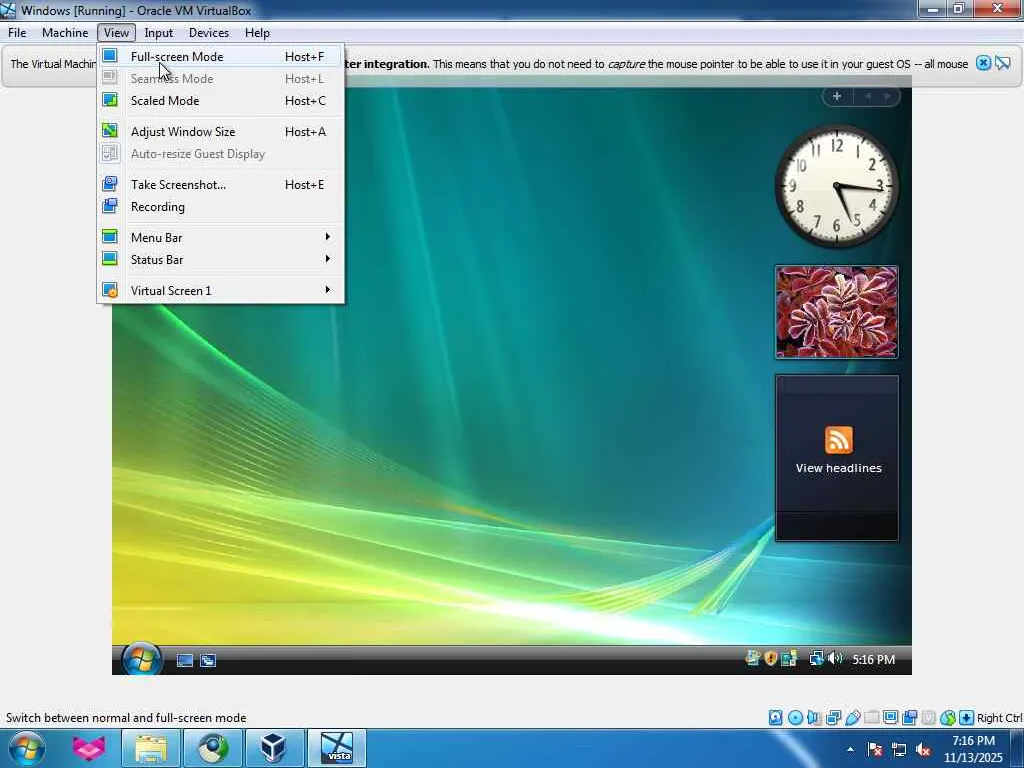Click the Right Ctrl host key label

(x=999, y=718)
